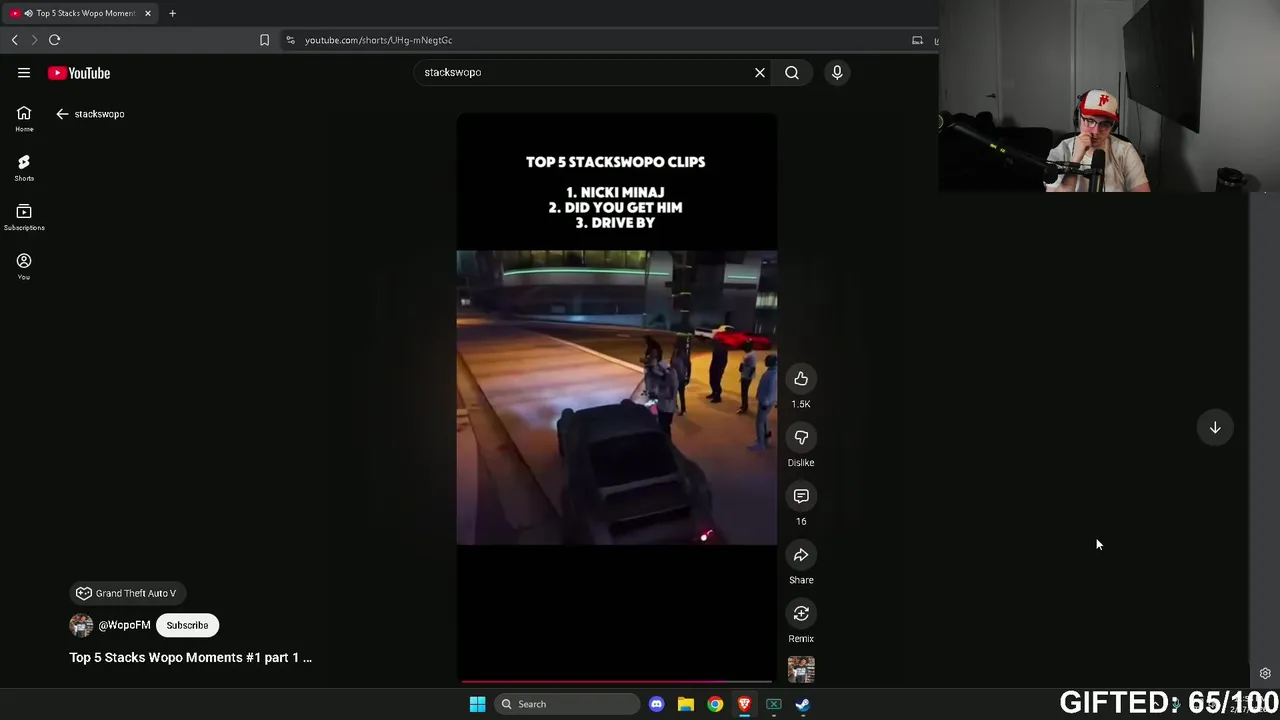Image resolution: width=1280 pixels, height=720 pixels.
Task: Like the Short with the thumbs-up
Action: (801, 379)
